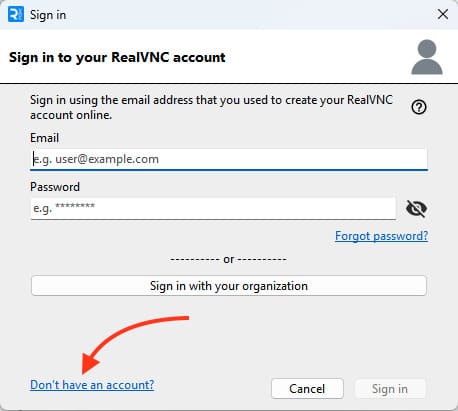Image resolution: width=458 pixels, height=411 pixels.
Task: Toggle password visibility with the crossed-eye icon
Action: [x=416, y=209]
